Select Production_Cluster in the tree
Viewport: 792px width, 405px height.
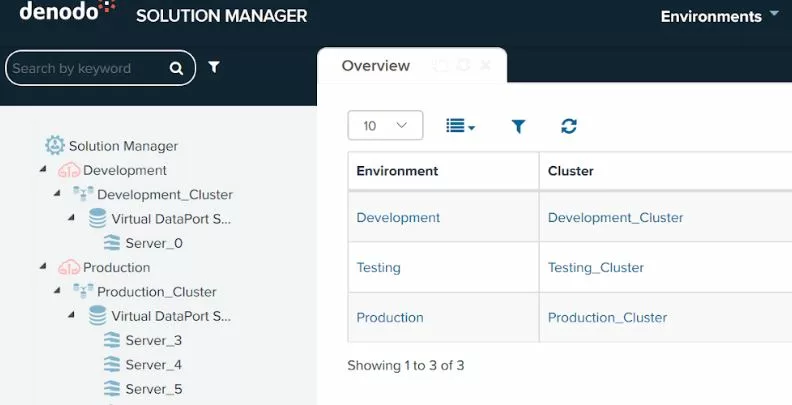pos(157,292)
